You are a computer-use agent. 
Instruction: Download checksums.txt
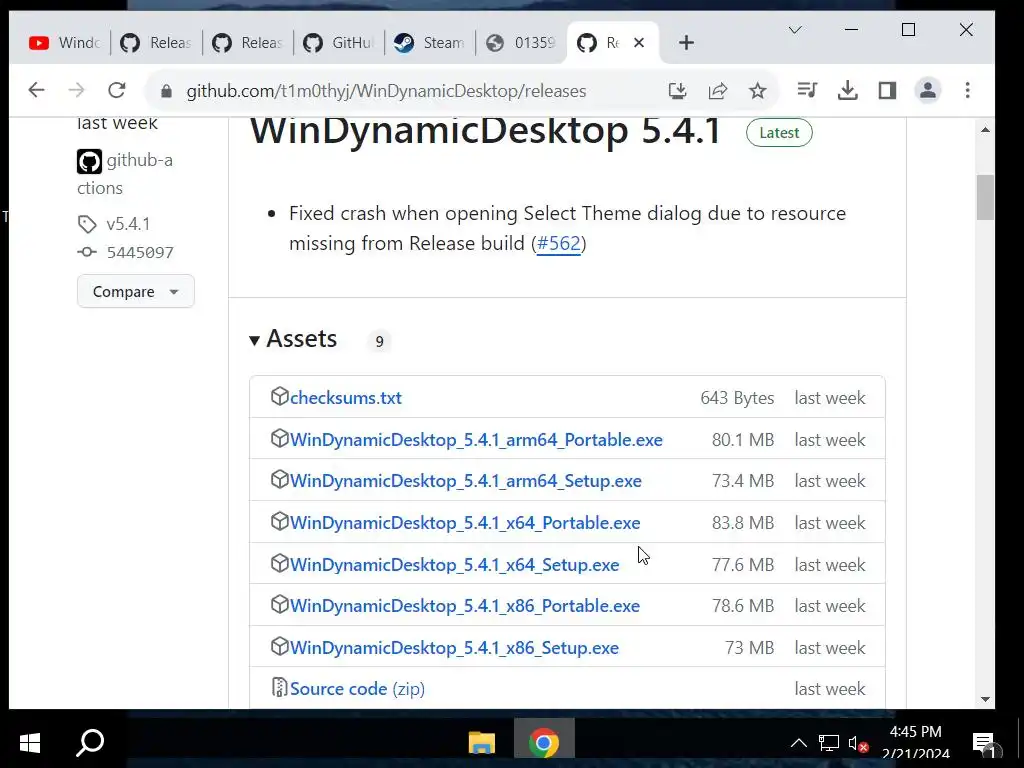(345, 398)
